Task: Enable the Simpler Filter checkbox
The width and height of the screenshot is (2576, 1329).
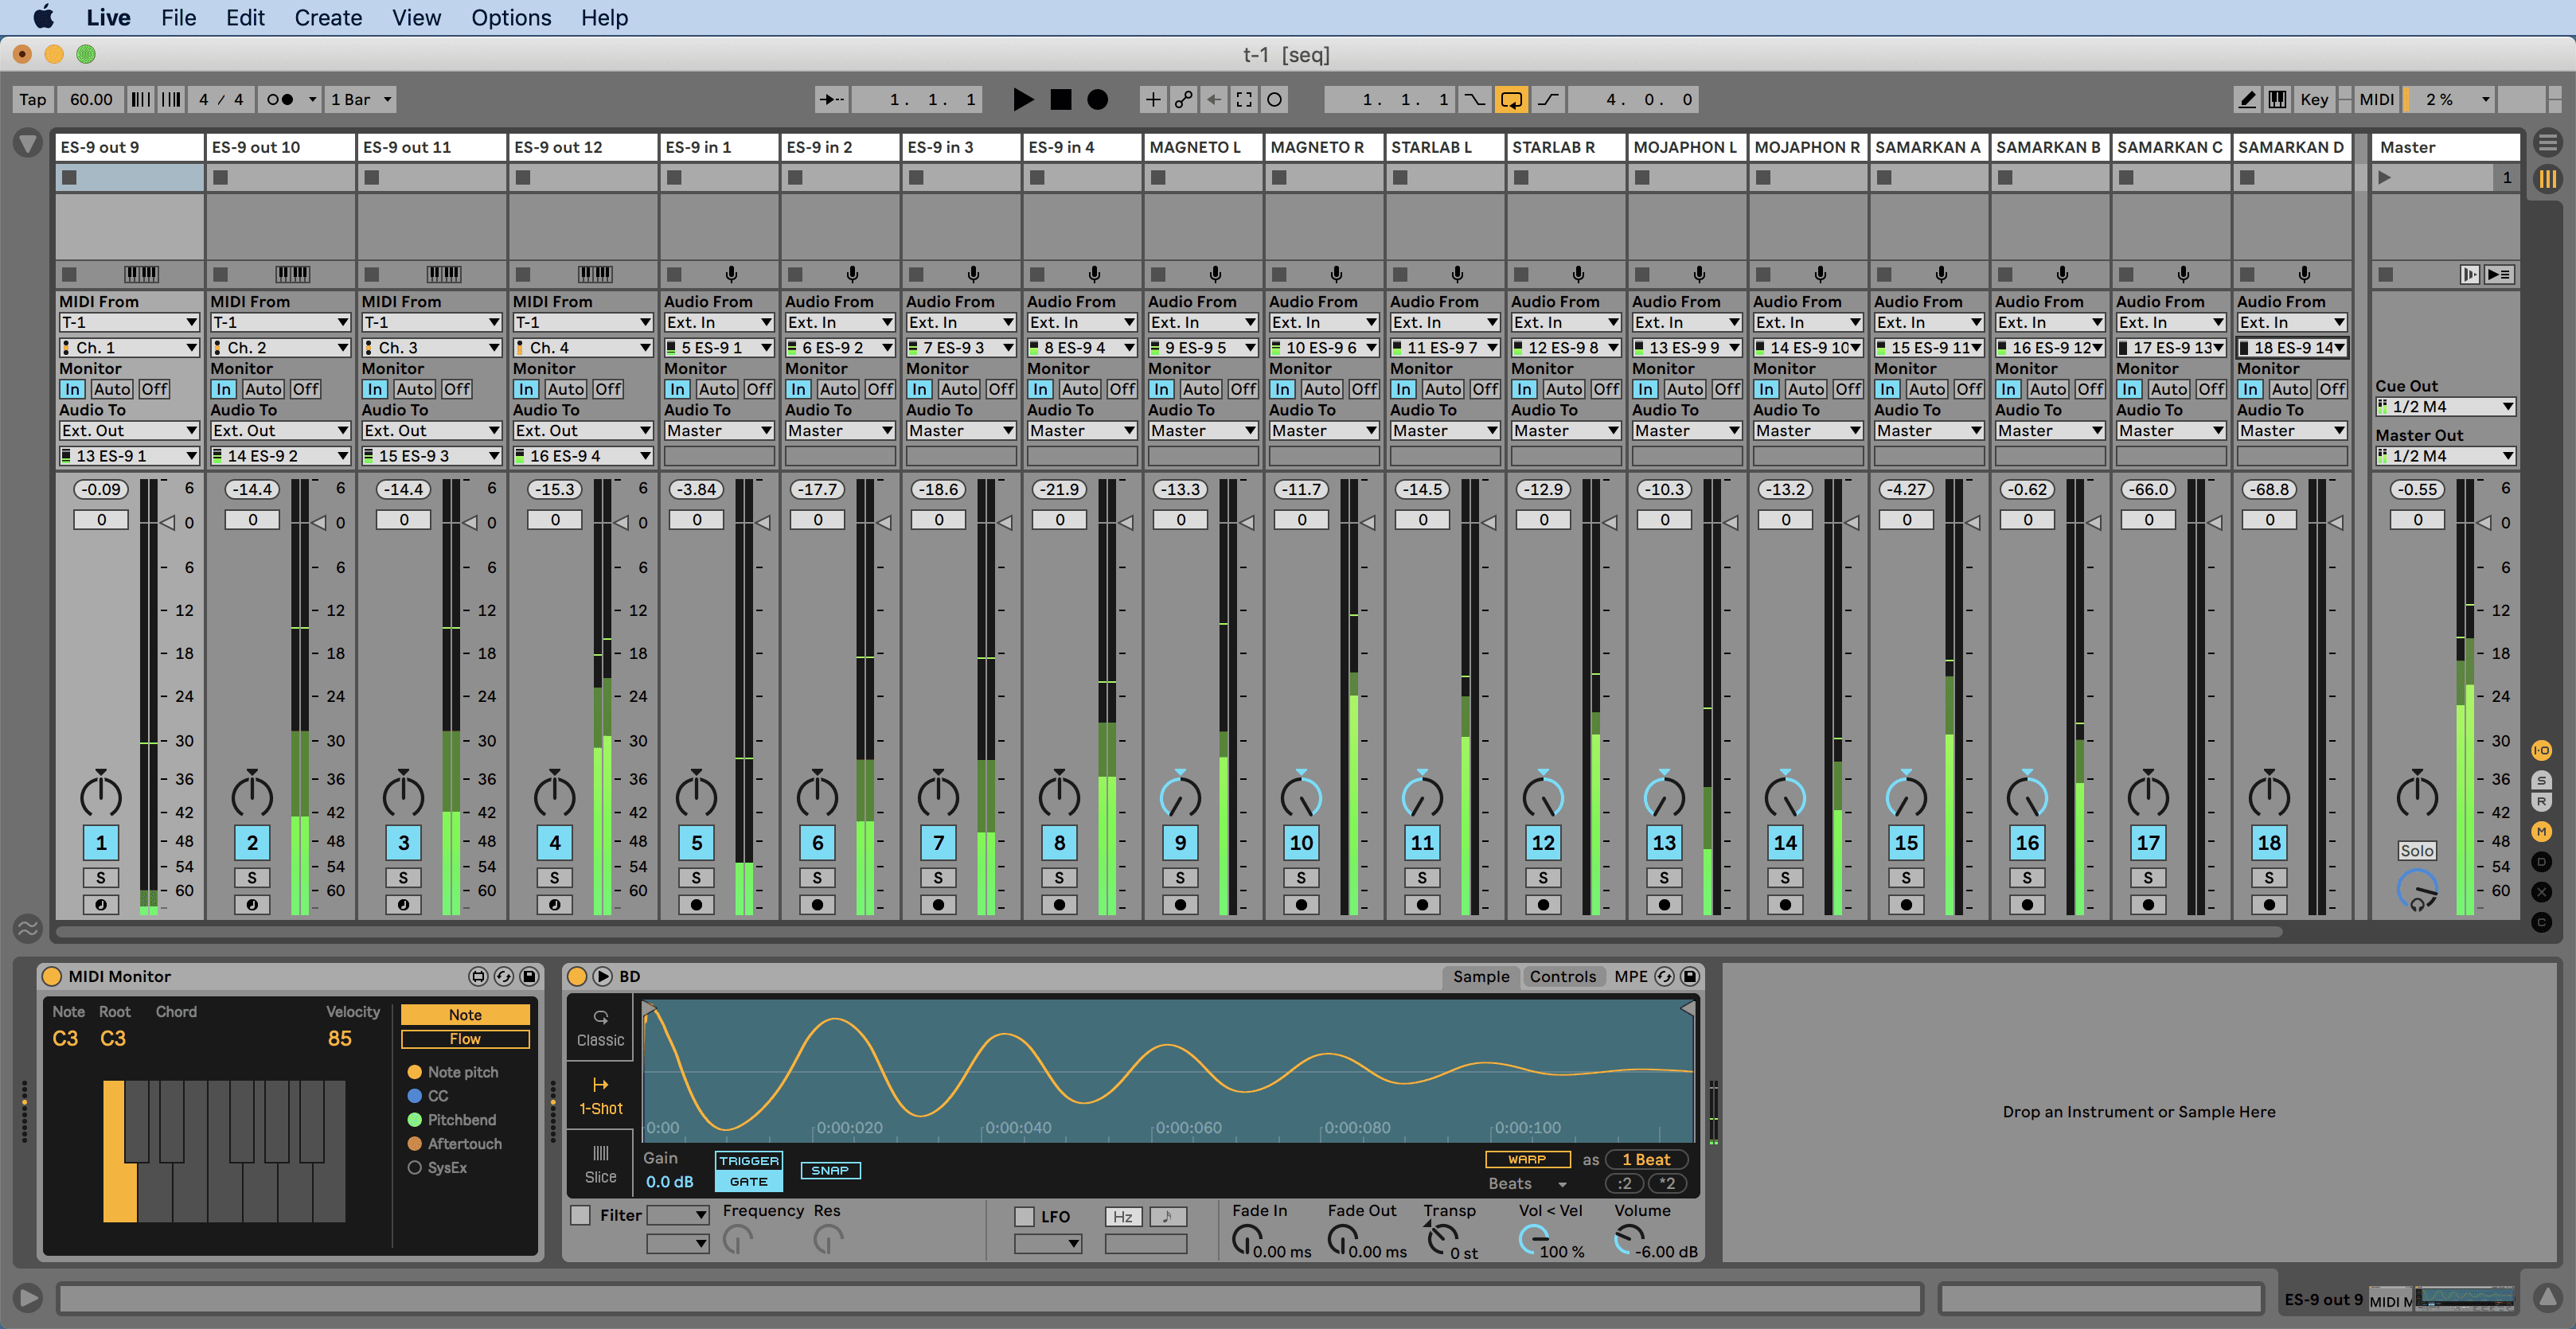Action: (x=580, y=1216)
